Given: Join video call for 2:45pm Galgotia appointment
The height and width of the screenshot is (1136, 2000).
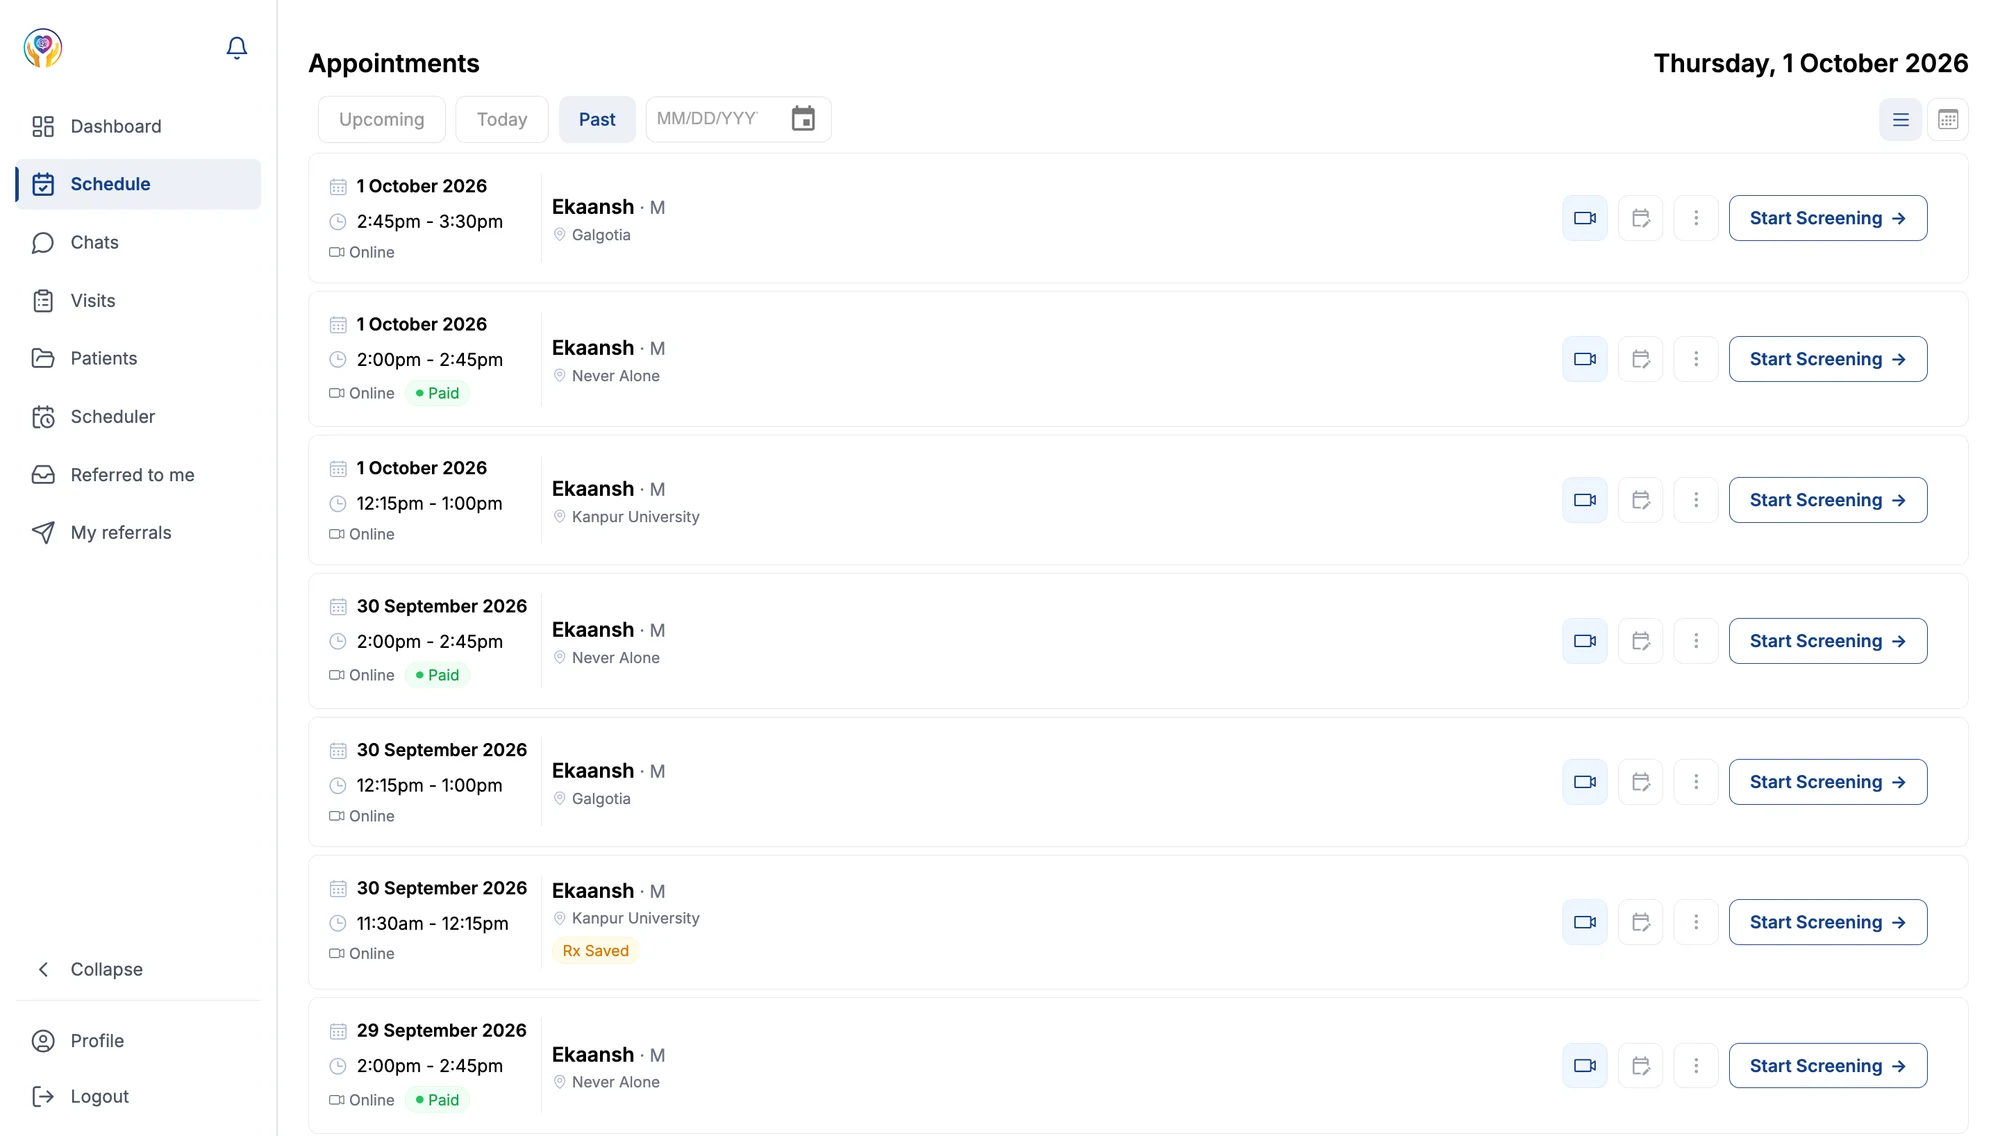Looking at the screenshot, I should (x=1585, y=218).
